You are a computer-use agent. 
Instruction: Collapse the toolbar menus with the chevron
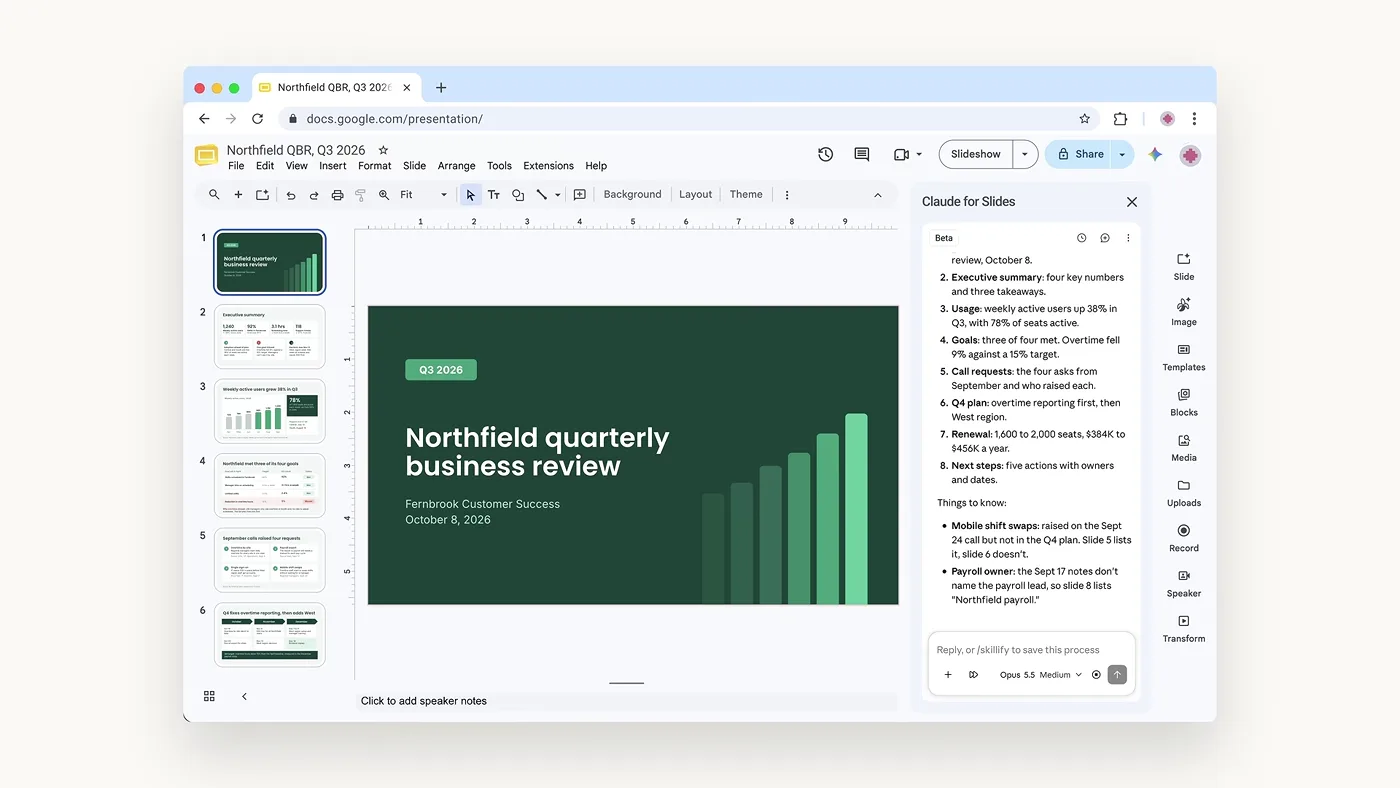878,195
